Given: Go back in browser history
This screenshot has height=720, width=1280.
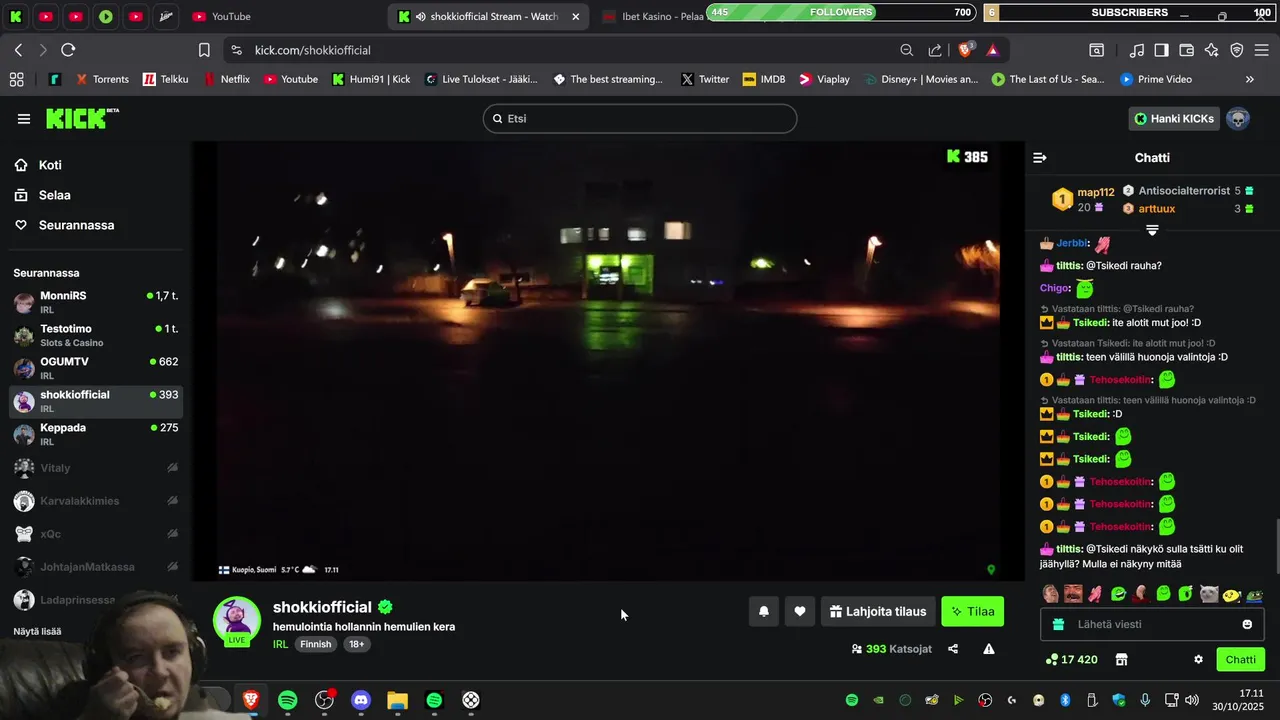Looking at the screenshot, I should click(18, 50).
